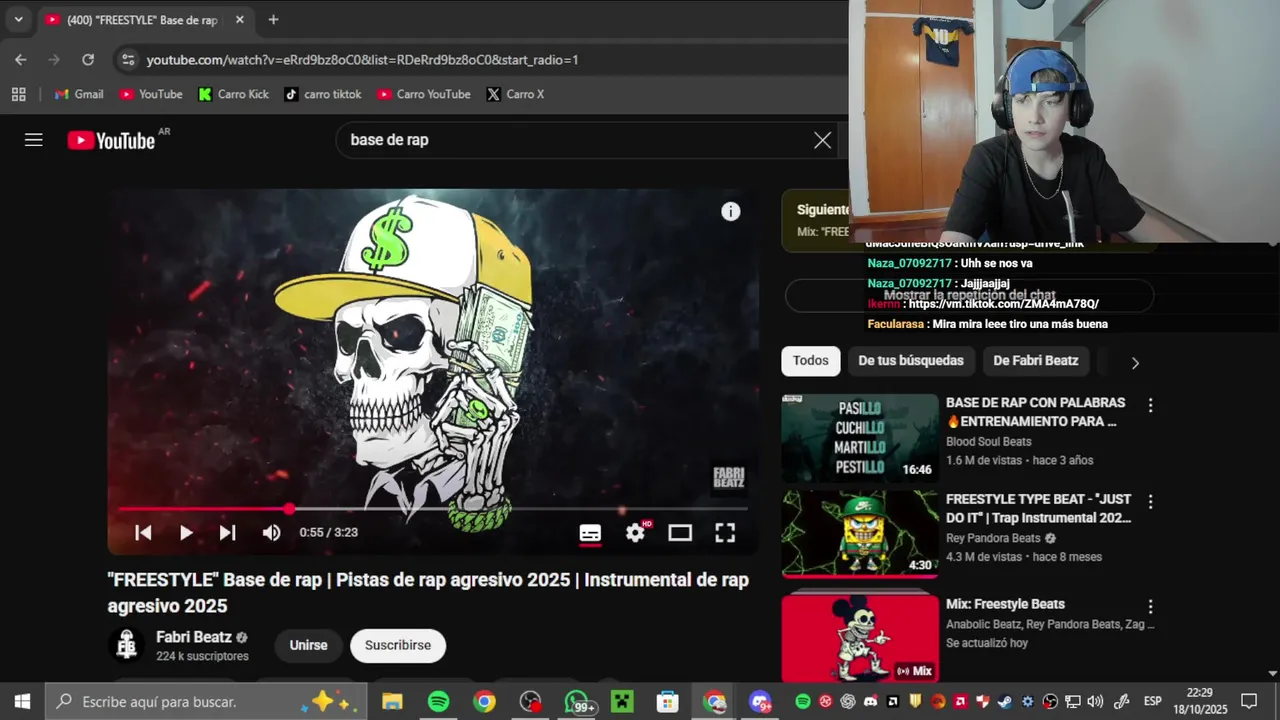1280x720 pixels.
Task: Open the Windows Start menu
Action: tap(22, 702)
